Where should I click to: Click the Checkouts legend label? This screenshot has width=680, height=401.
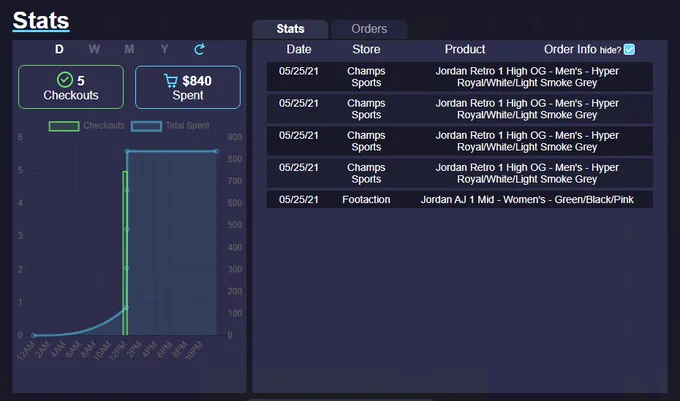[x=104, y=126]
